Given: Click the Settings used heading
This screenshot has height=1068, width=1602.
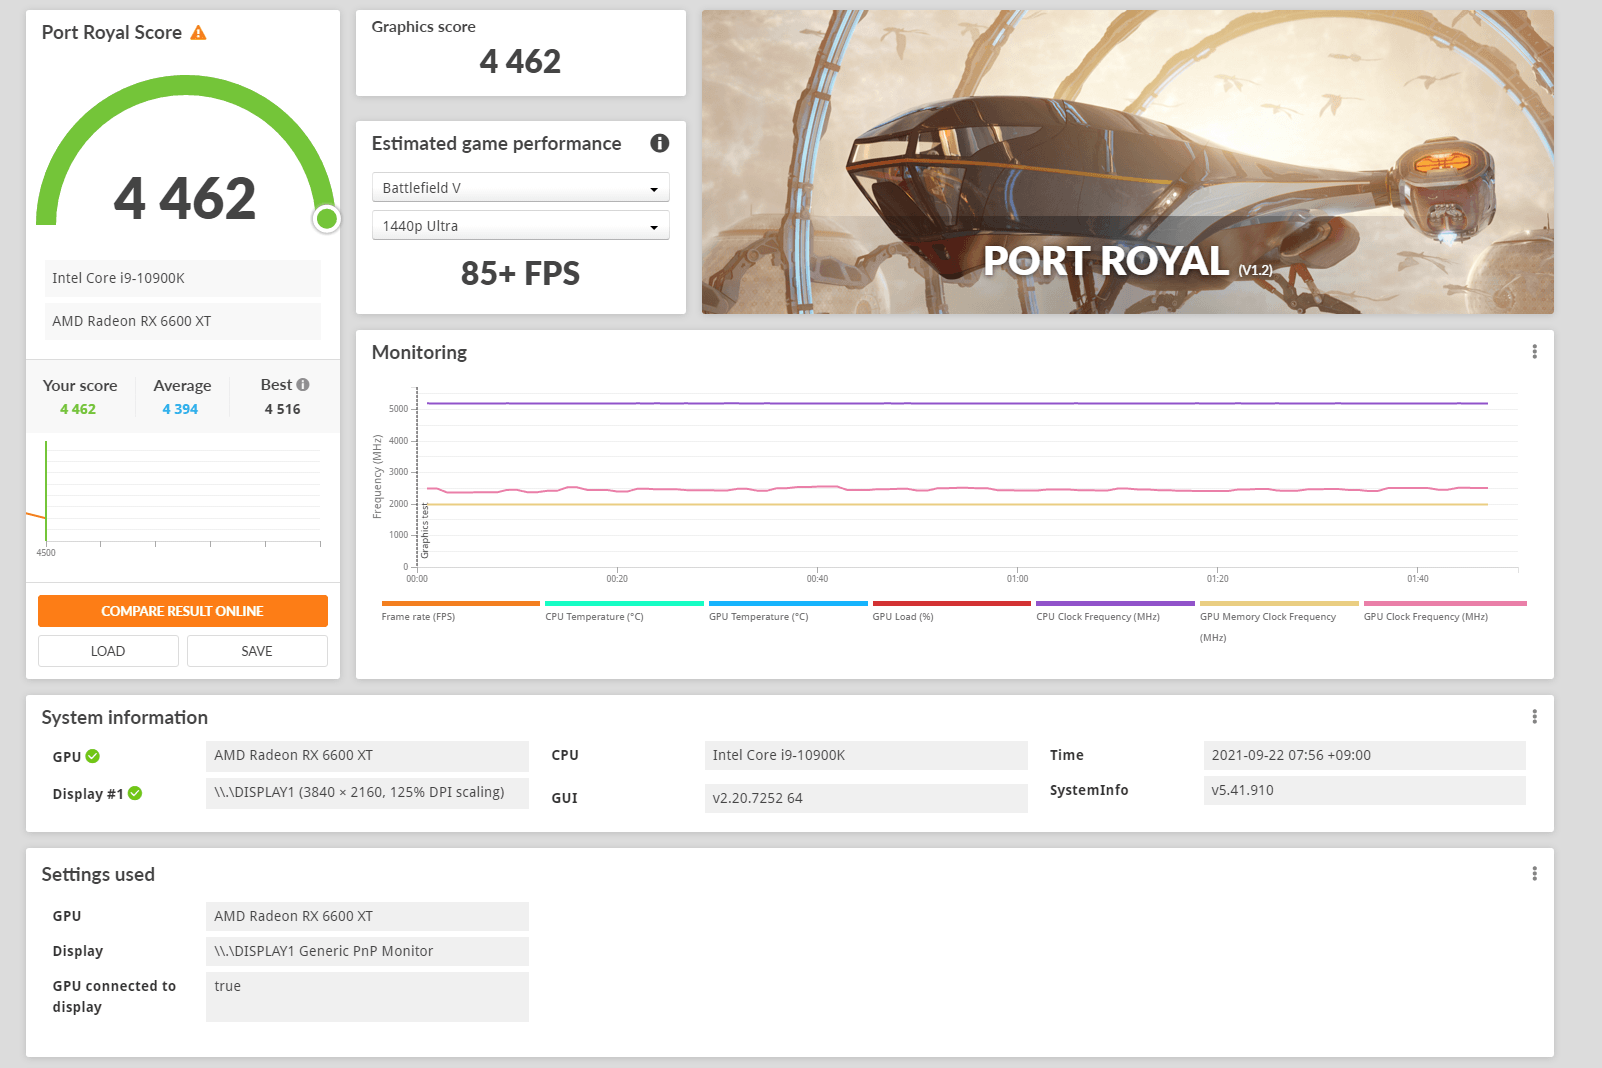Looking at the screenshot, I should click(x=98, y=874).
